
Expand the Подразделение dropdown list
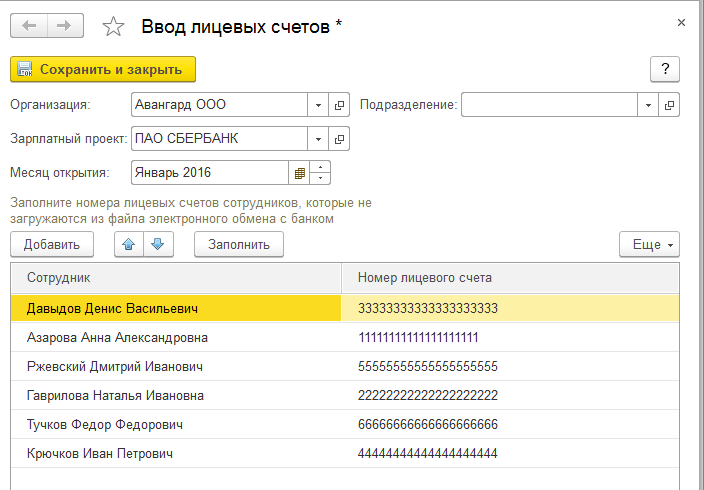point(648,104)
